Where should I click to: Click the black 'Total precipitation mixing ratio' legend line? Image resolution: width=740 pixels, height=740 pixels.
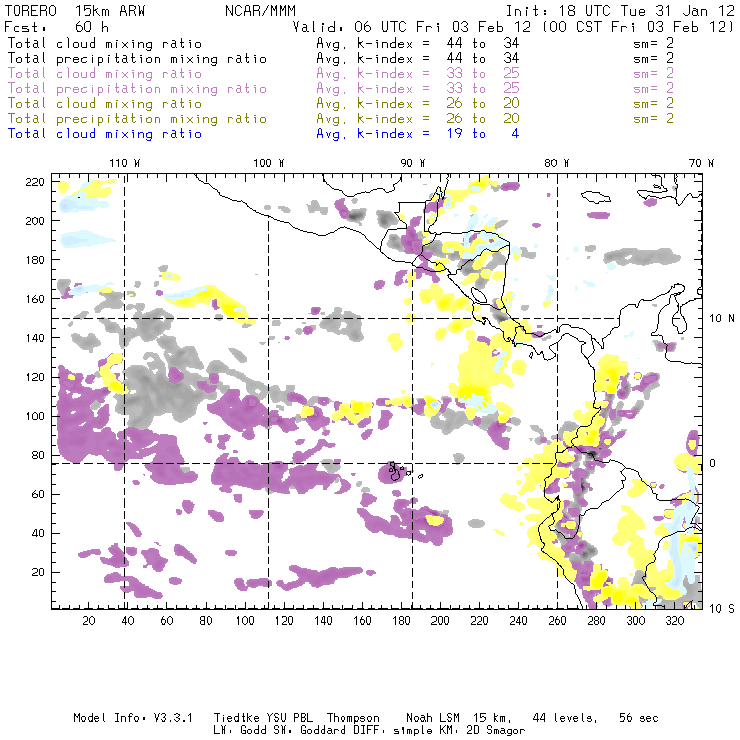click(x=137, y=59)
